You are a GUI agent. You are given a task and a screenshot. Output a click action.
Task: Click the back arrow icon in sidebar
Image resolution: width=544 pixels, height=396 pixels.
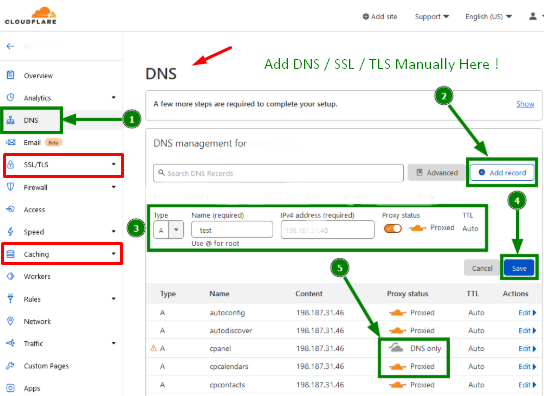point(10,46)
